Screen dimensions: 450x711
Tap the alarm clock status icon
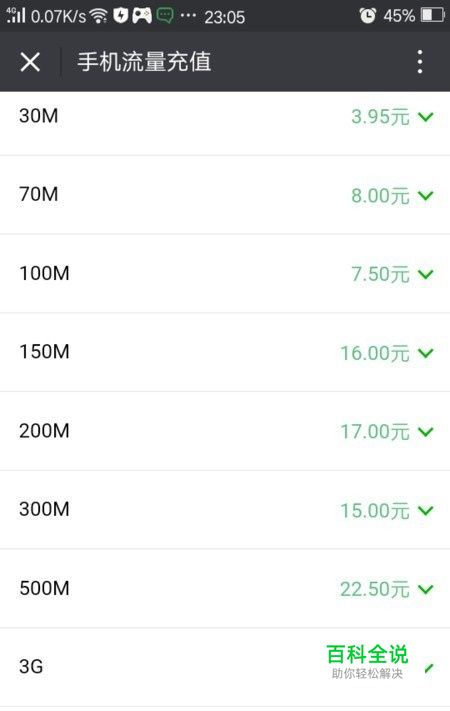pyautogui.click(x=367, y=16)
